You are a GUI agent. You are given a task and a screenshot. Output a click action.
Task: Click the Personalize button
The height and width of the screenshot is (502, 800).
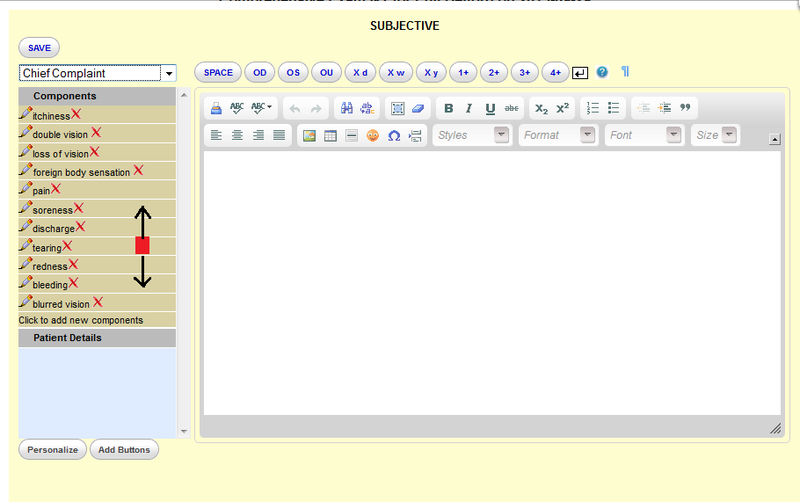point(52,450)
